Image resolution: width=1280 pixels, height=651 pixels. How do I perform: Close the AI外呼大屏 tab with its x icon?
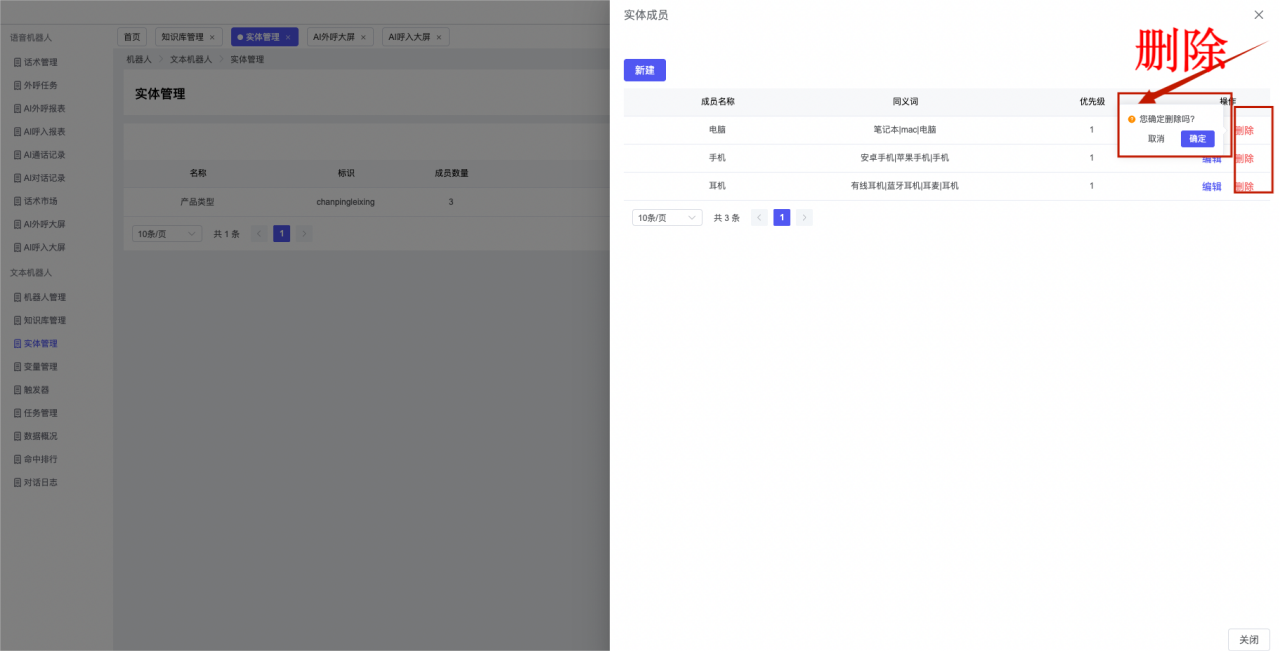(363, 37)
